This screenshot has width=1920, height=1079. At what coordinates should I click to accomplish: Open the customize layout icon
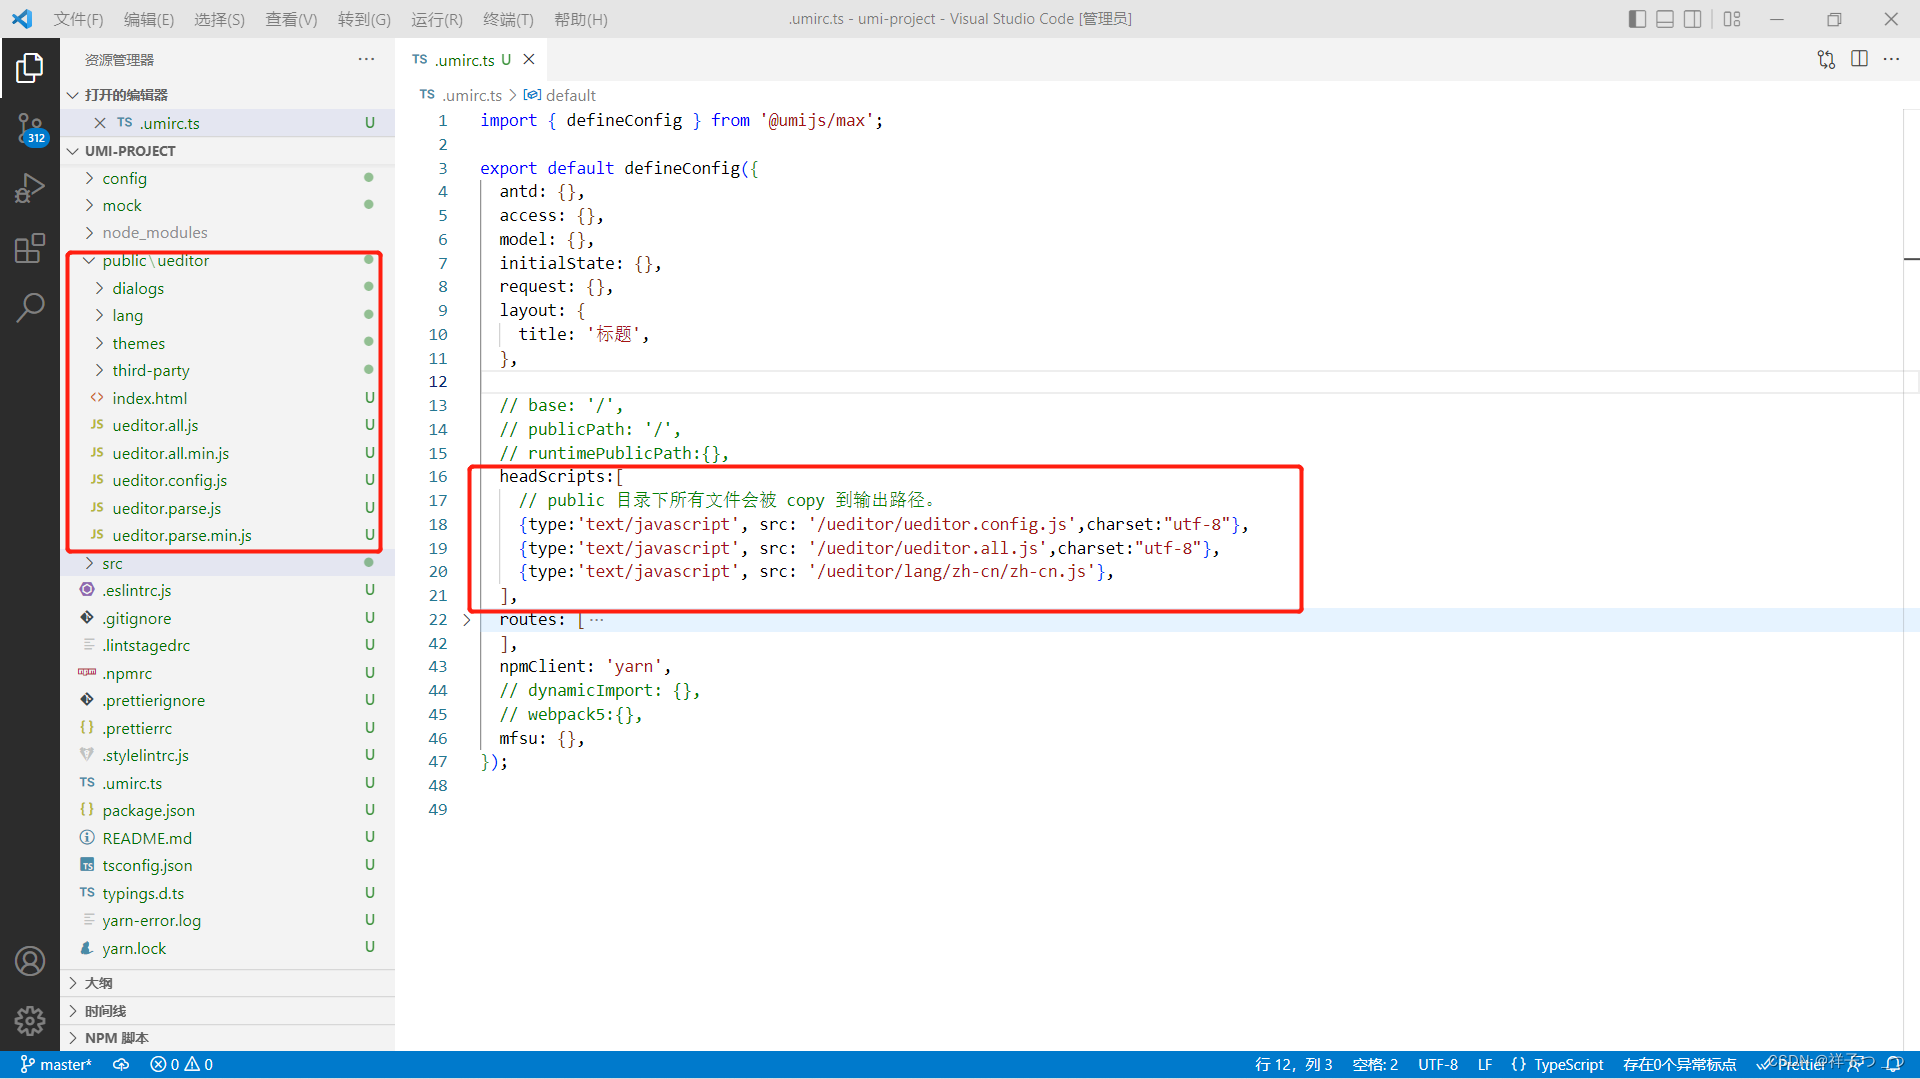pos(1732,19)
